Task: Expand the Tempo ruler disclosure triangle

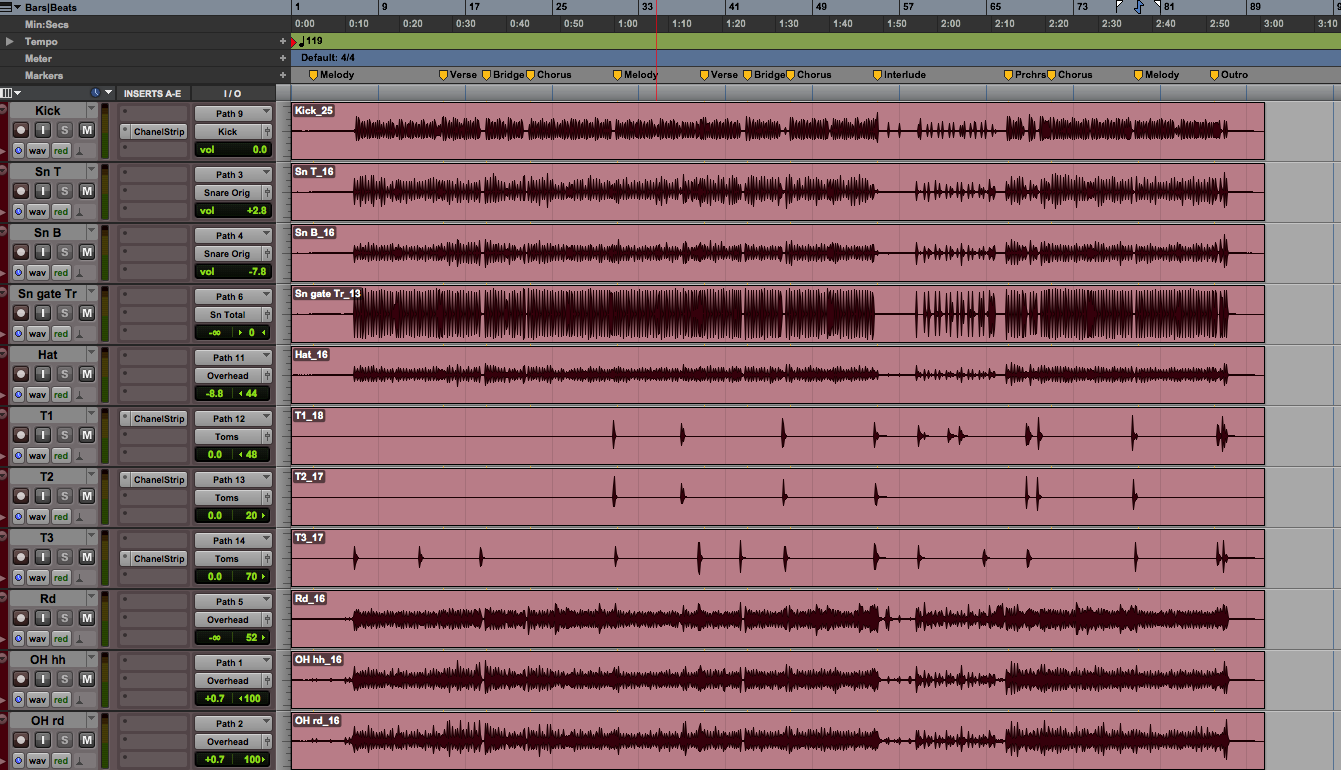Action: 10,41
